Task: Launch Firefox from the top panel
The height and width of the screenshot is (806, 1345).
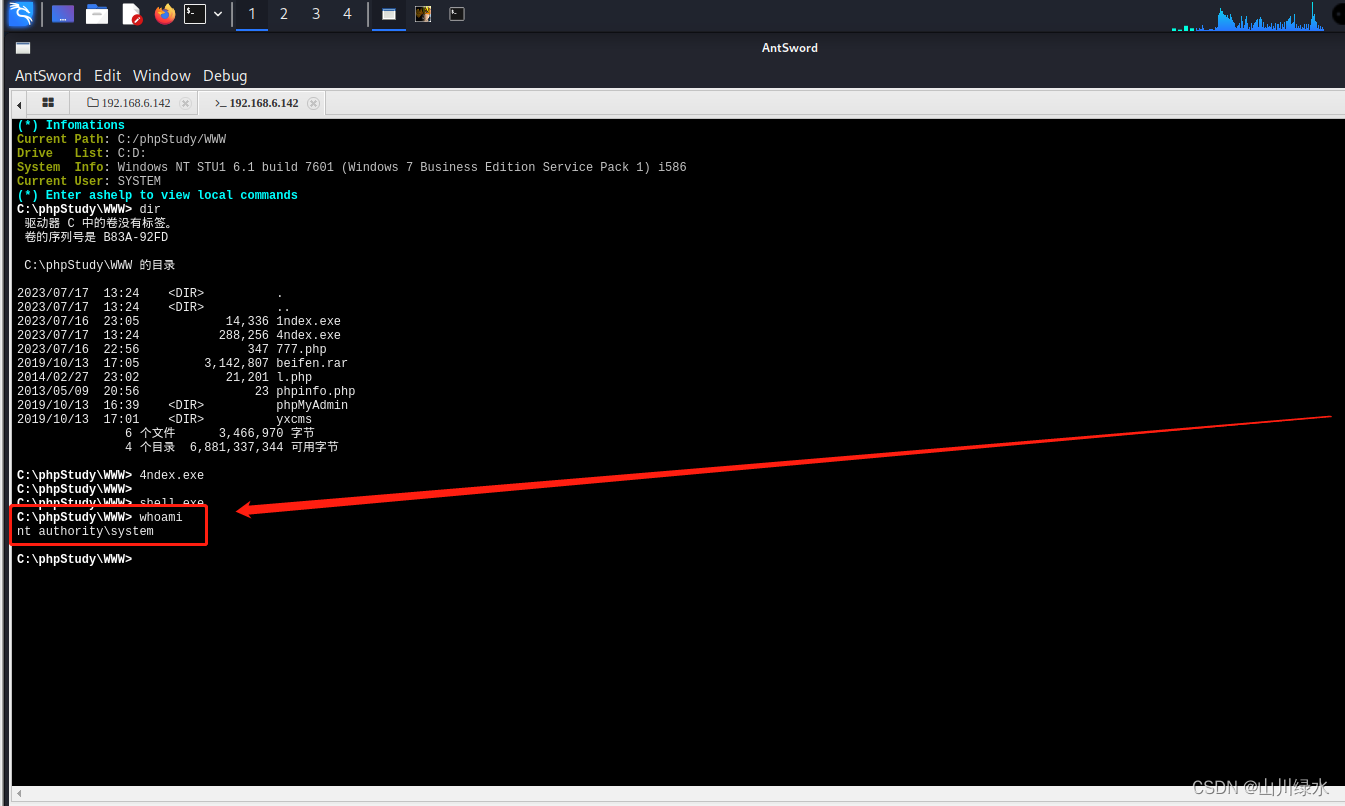Action: tap(165, 14)
